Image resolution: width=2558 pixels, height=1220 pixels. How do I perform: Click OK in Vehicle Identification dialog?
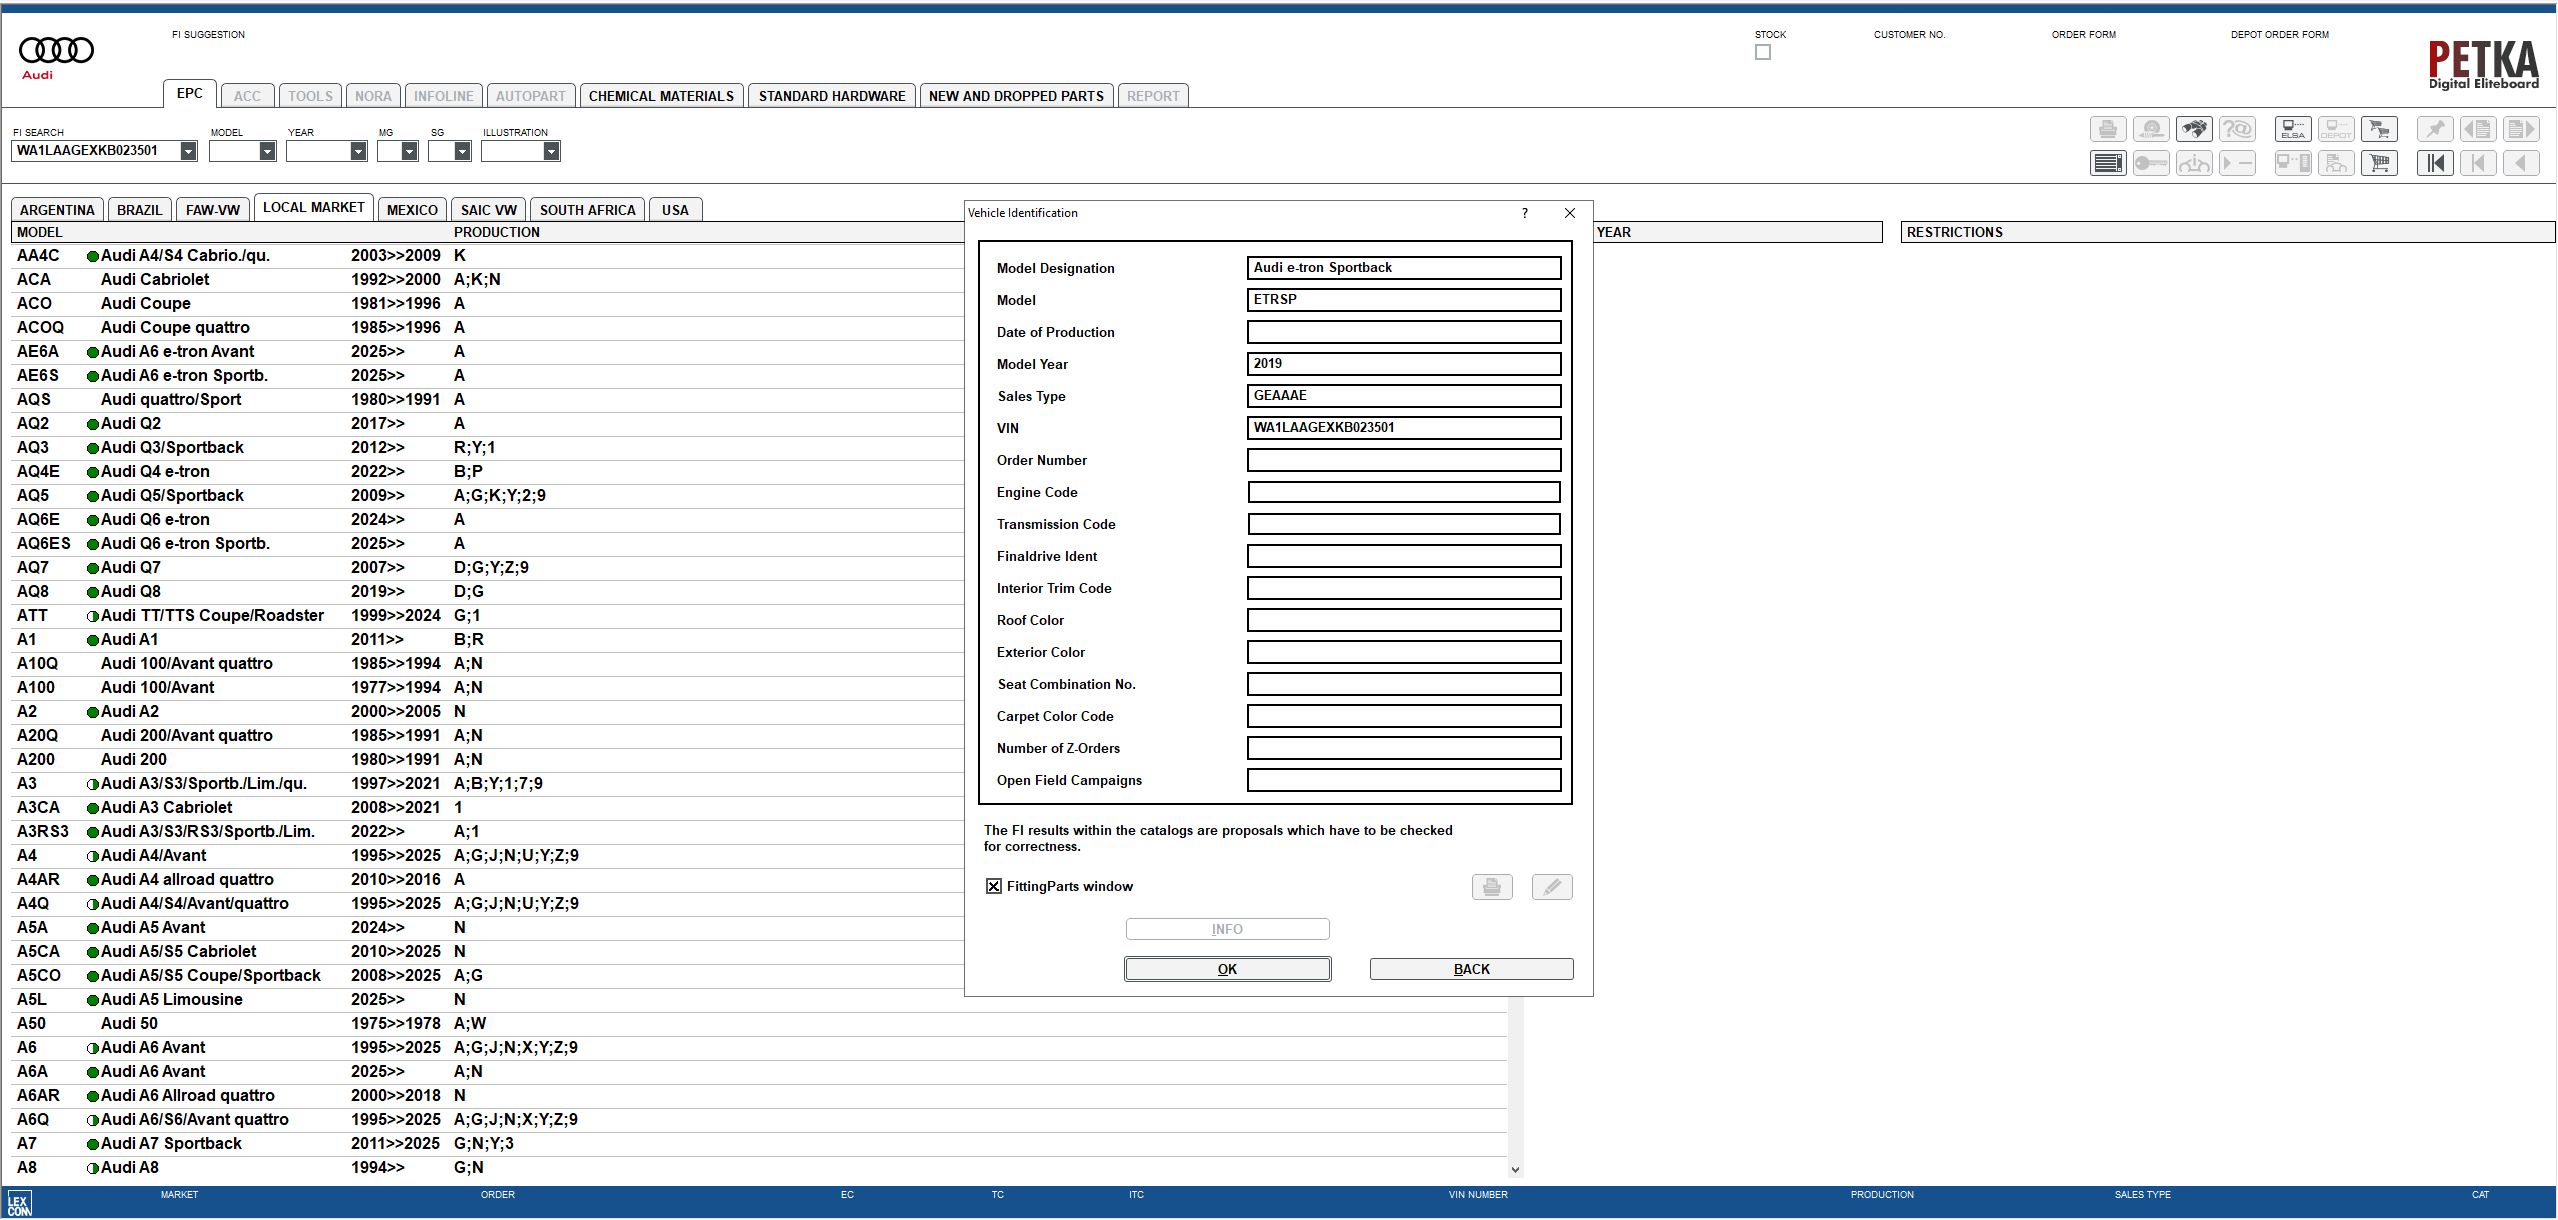point(1227,969)
